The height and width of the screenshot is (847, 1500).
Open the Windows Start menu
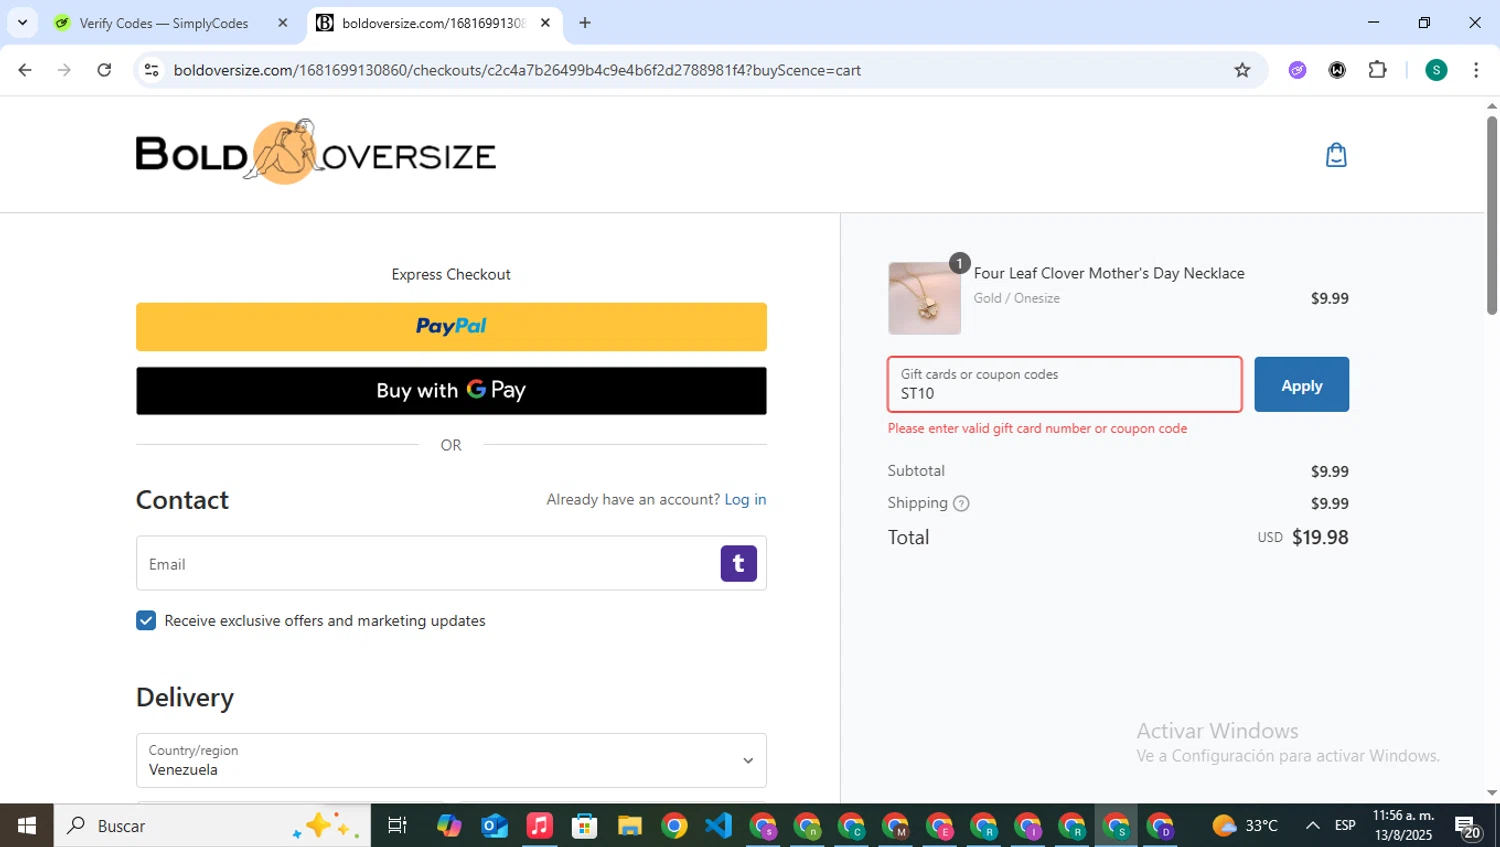click(x=27, y=826)
